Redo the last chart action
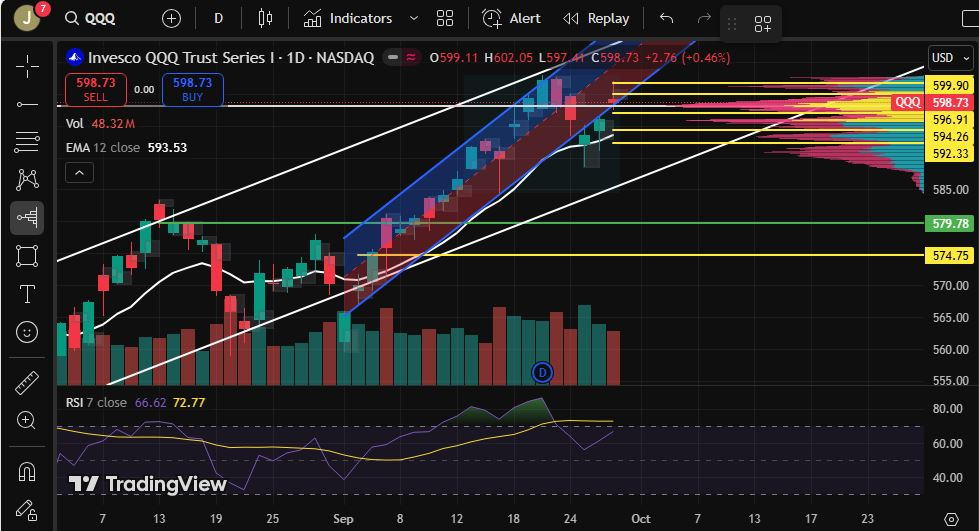Viewport: 979px width, 531px height. (x=704, y=19)
